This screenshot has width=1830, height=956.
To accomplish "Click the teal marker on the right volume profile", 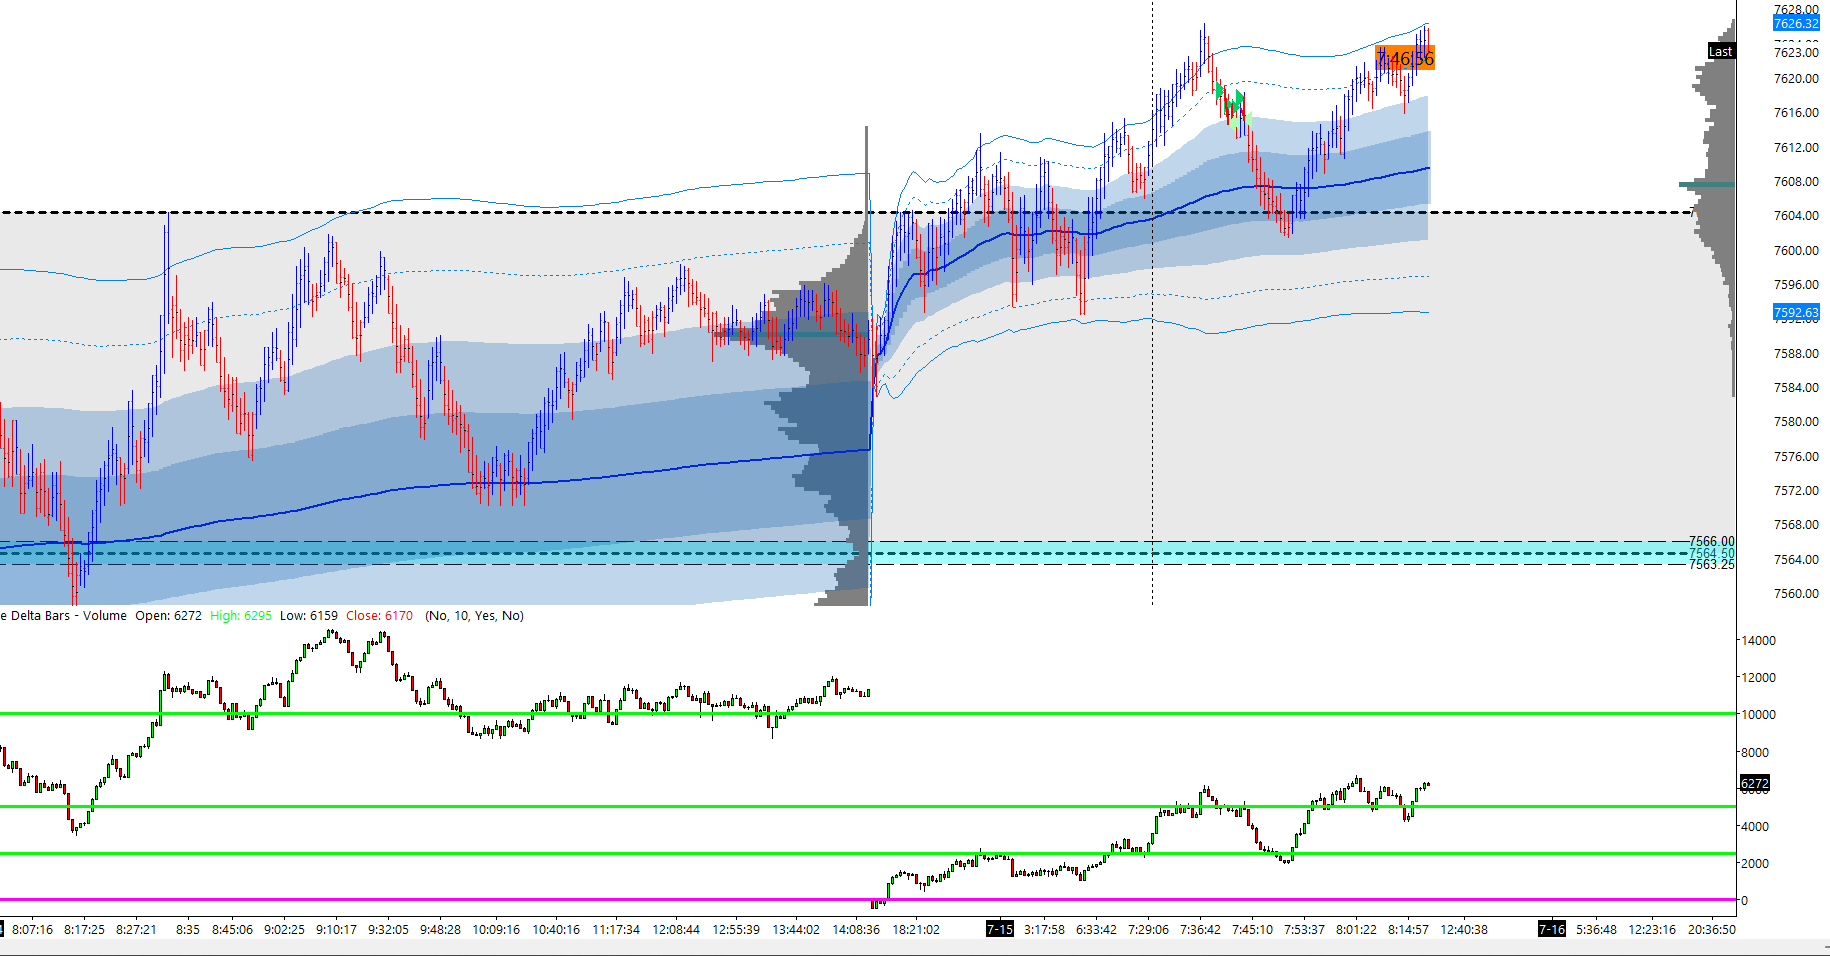I will tap(1707, 184).
